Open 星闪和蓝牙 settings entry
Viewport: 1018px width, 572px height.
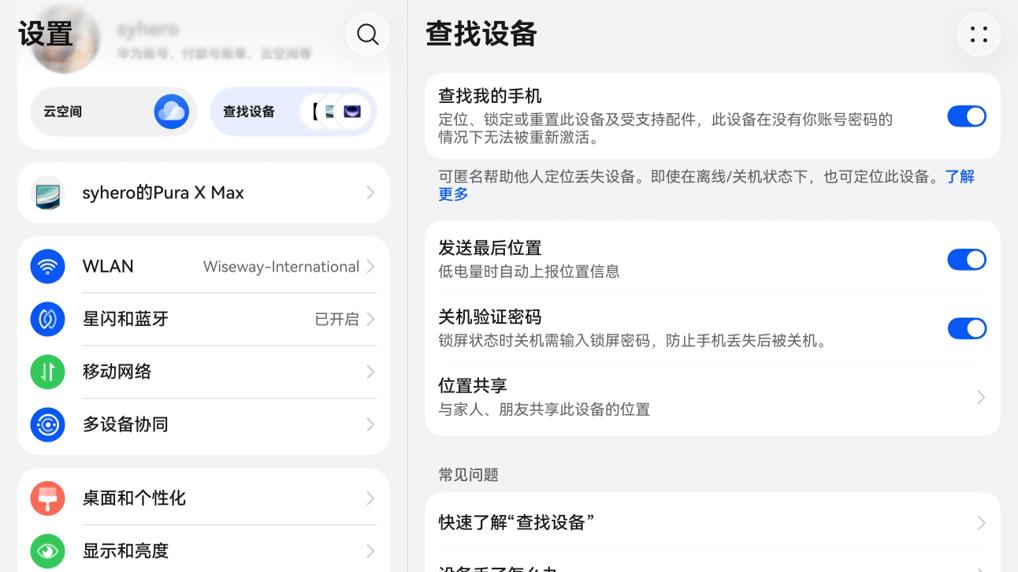click(203, 319)
